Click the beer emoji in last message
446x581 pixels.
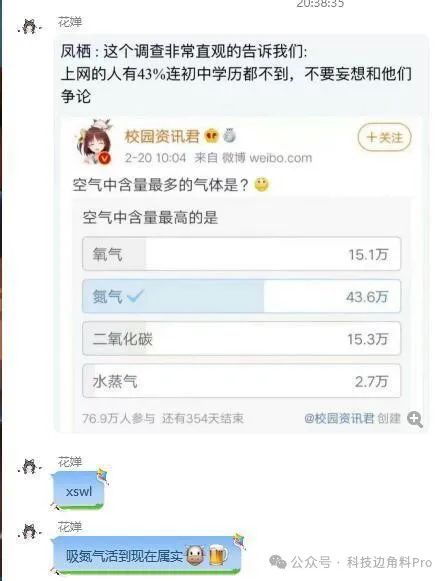pyautogui.click(x=218, y=555)
